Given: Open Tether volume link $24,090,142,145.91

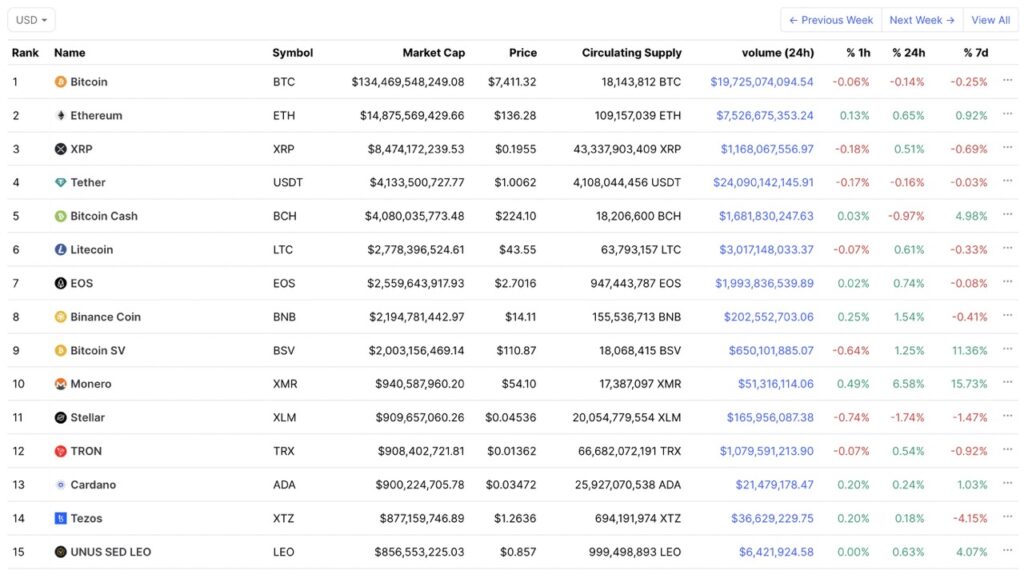Looking at the screenshot, I should (x=763, y=182).
